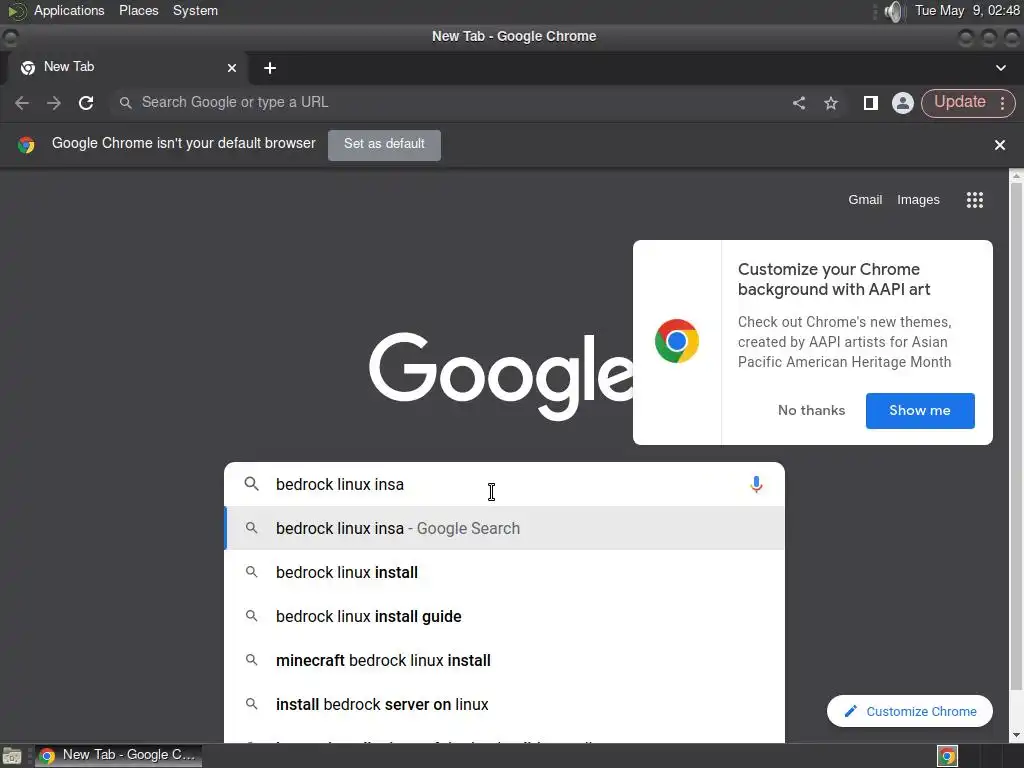Click the Update button in the toolbar
The image size is (1024, 768).
(959, 102)
